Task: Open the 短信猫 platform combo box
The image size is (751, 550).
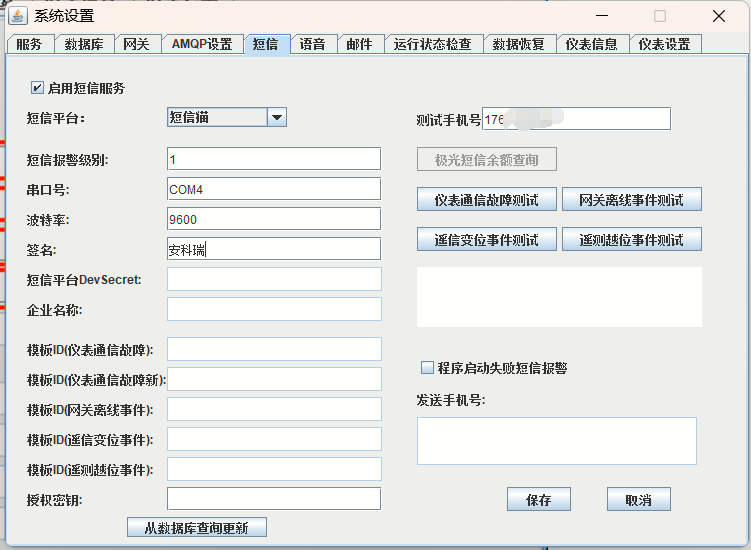Action: (x=217, y=118)
